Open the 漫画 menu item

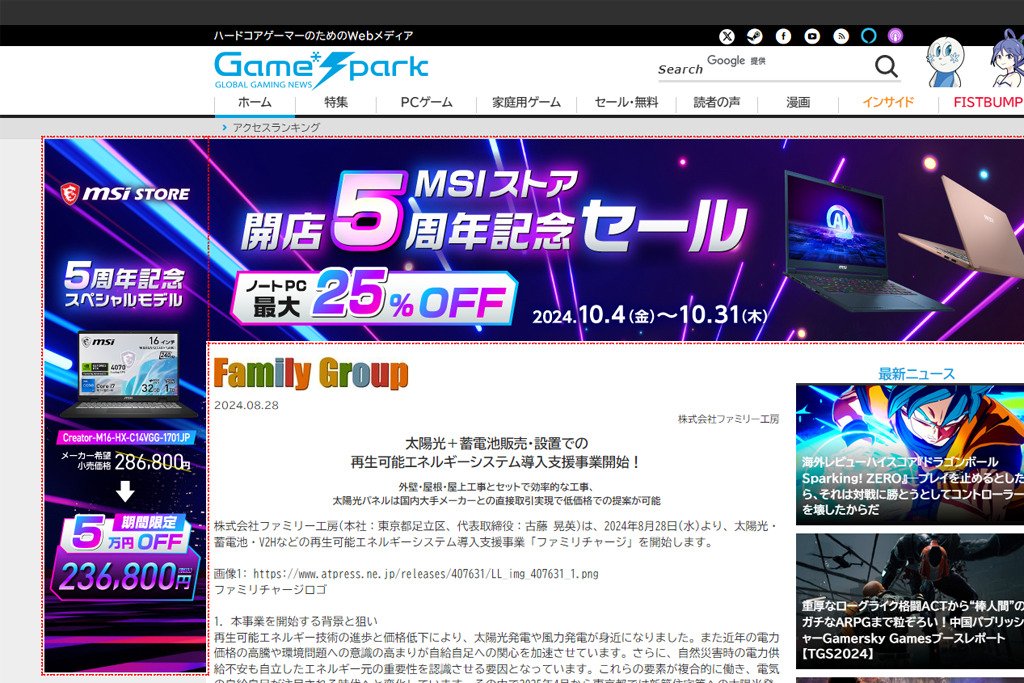pyautogui.click(x=798, y=103)
